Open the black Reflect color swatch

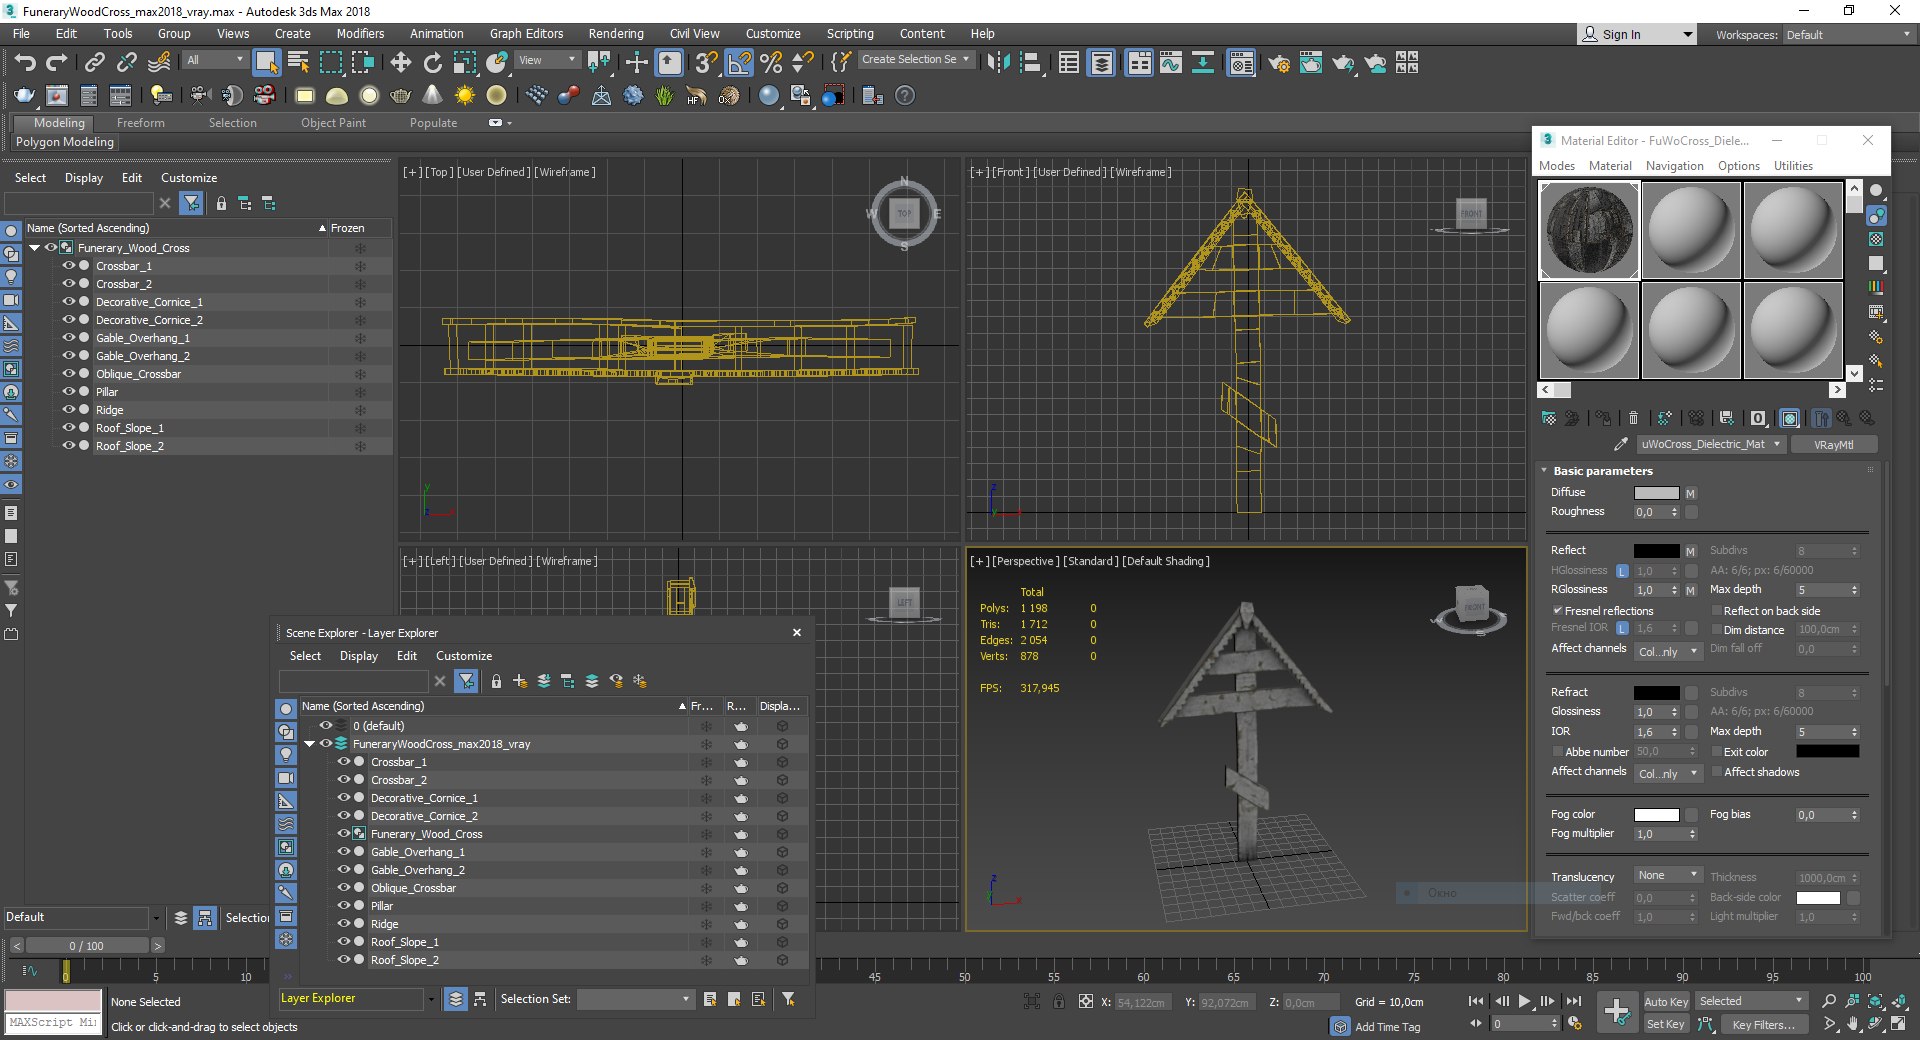(1656, 551)
